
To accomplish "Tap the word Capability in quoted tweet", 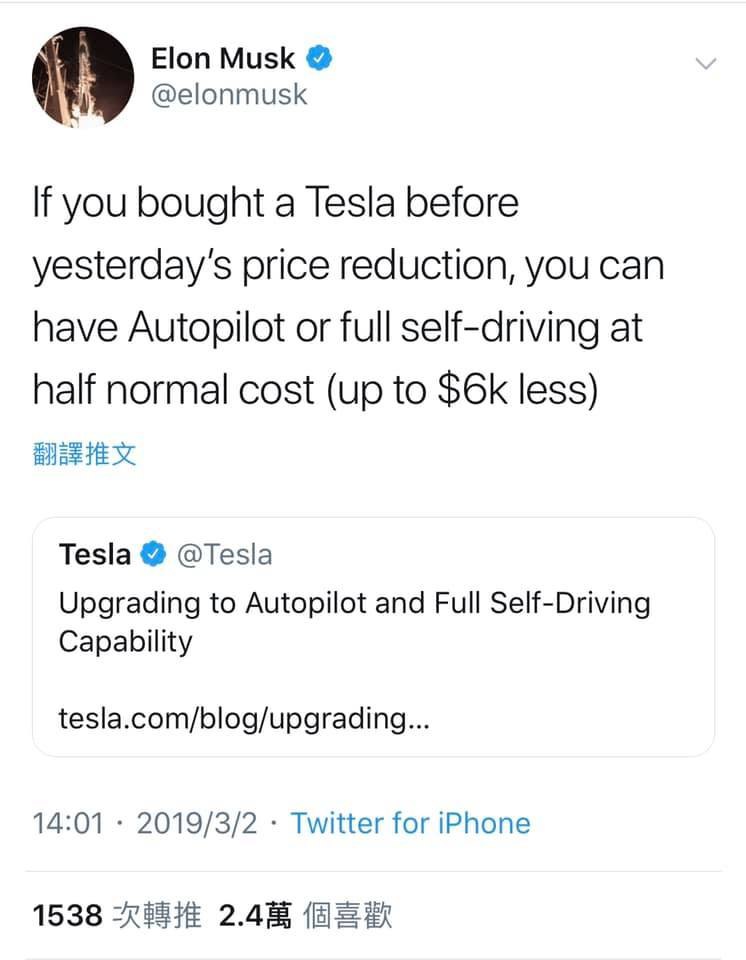I will (125, 641).
